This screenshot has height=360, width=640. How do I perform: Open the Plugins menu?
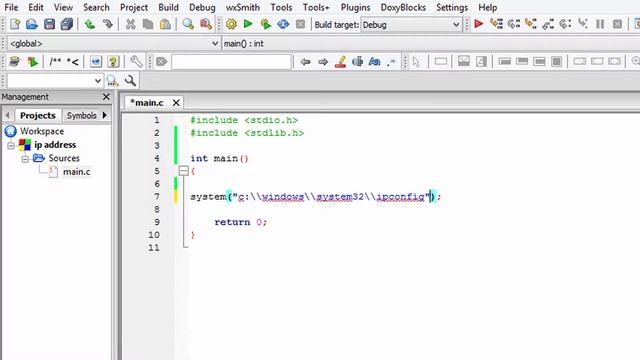(356, 7)
